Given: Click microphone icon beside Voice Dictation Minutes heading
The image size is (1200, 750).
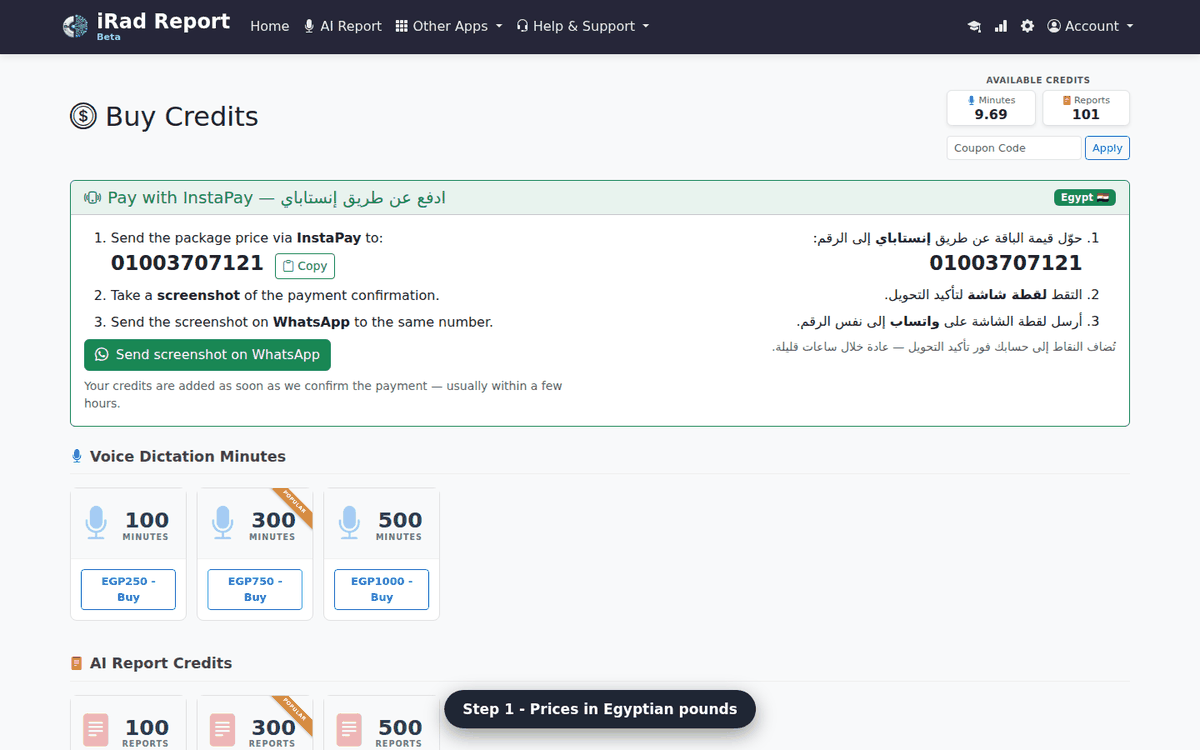Looking at the screenshot, I should 77,456.
